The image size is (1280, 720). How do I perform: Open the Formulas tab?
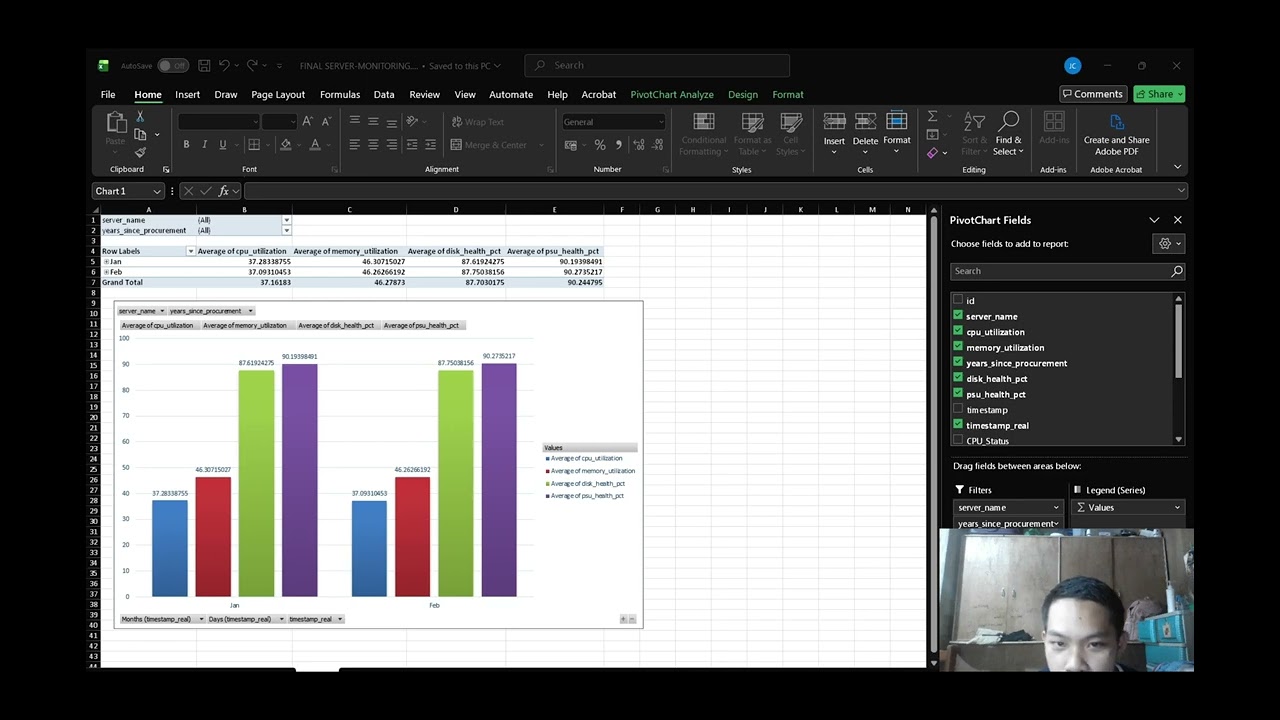click(340, 94)
